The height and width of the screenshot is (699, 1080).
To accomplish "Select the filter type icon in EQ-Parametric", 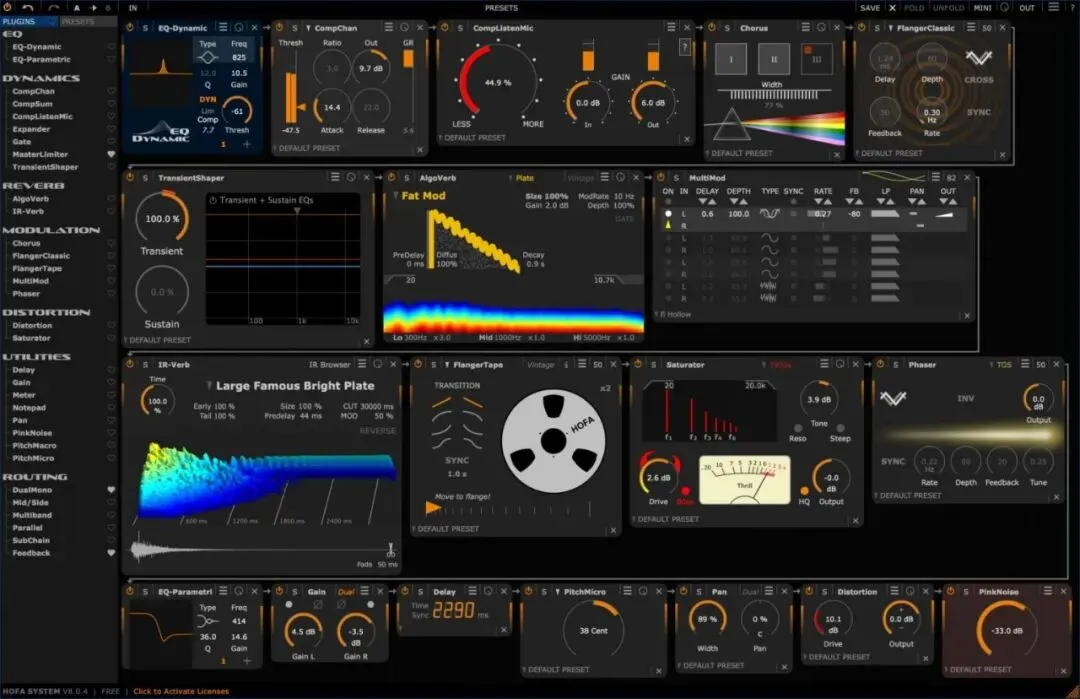I will [207, 621].
